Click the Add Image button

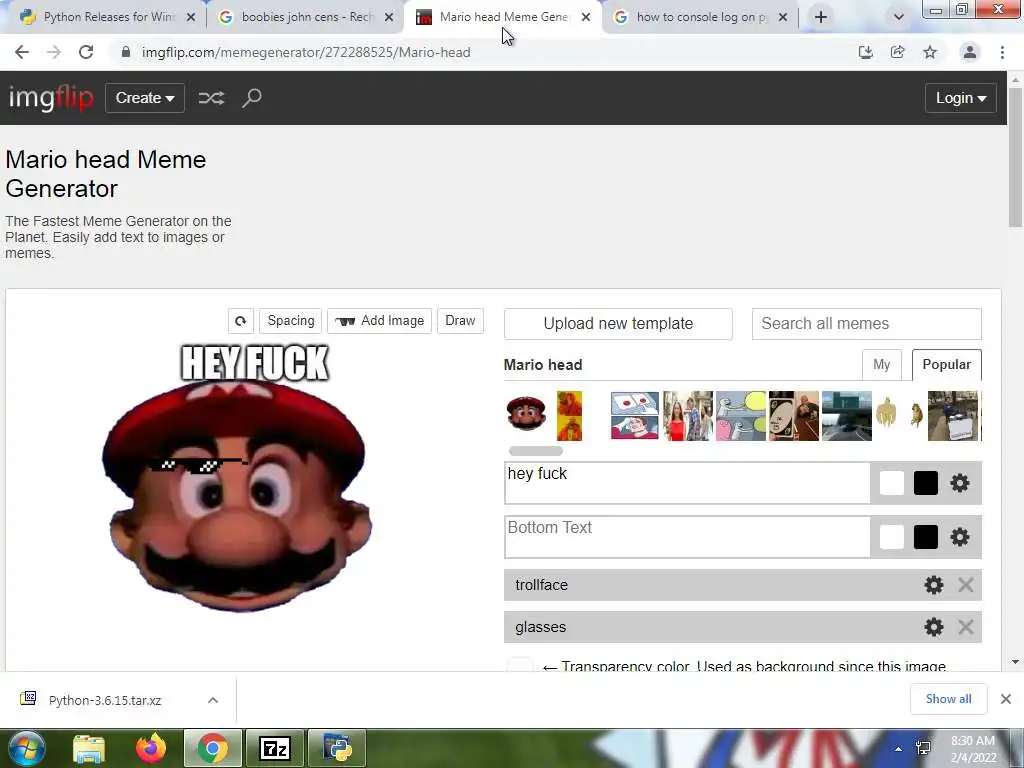click(x=379, y=321)
